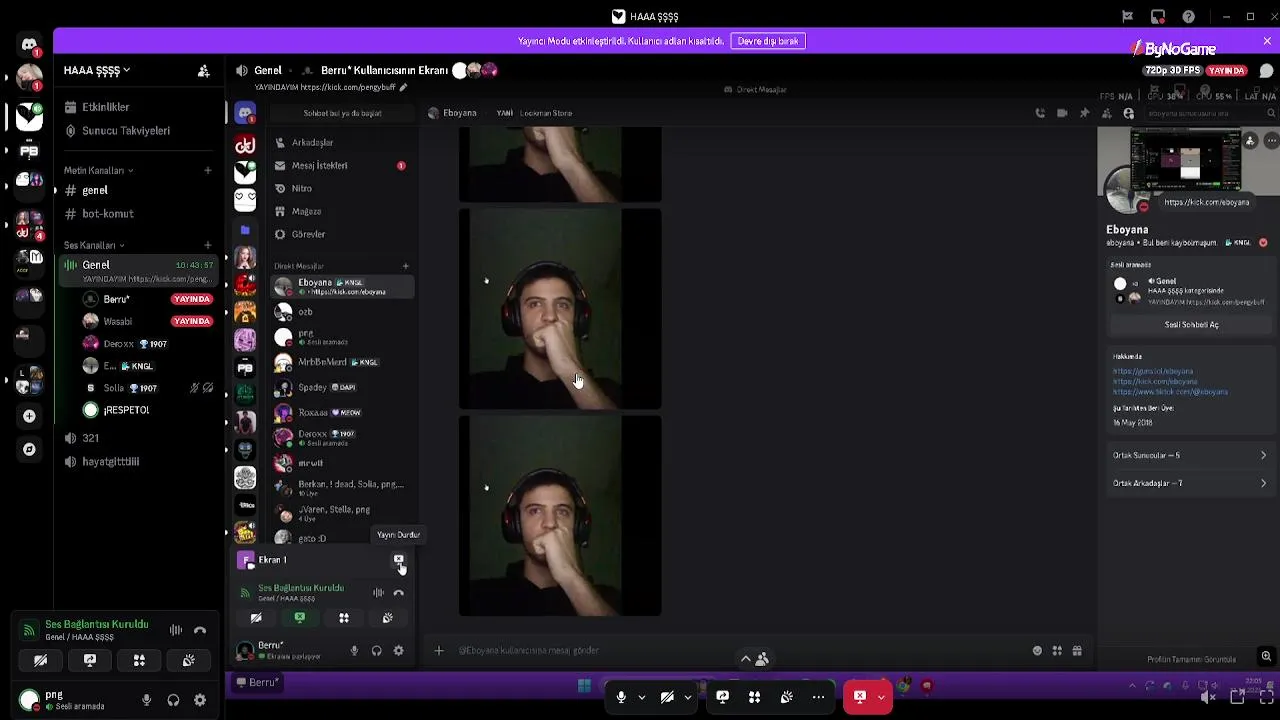
Task: Click Sesli Sohbeti Aç in profile panel
Action: click(1191, 325)
